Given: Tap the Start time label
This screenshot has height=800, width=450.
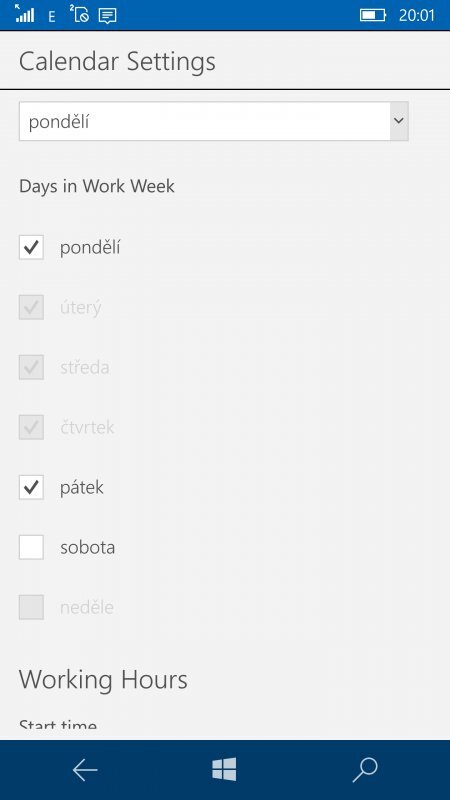Looking at the screenshot, I should (58, 725).
